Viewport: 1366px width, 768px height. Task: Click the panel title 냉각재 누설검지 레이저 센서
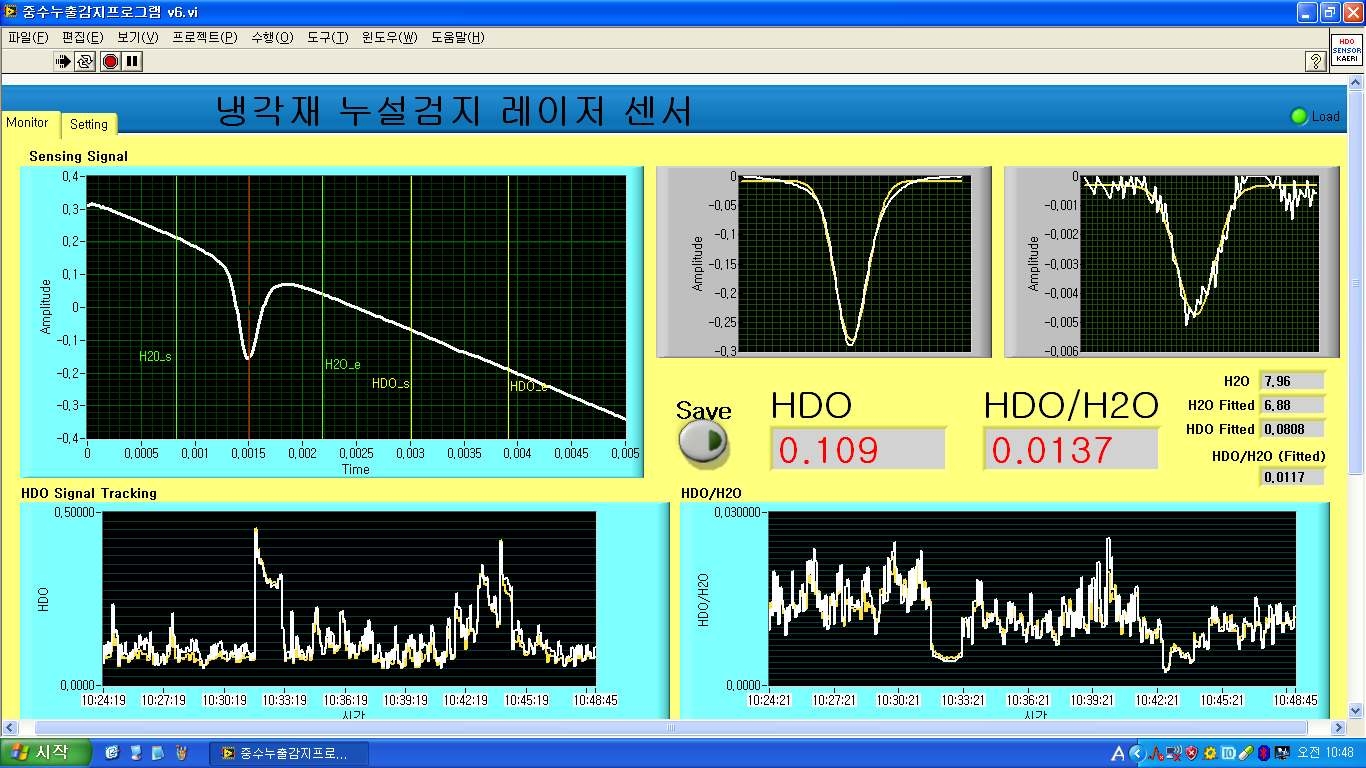(454, 111)
